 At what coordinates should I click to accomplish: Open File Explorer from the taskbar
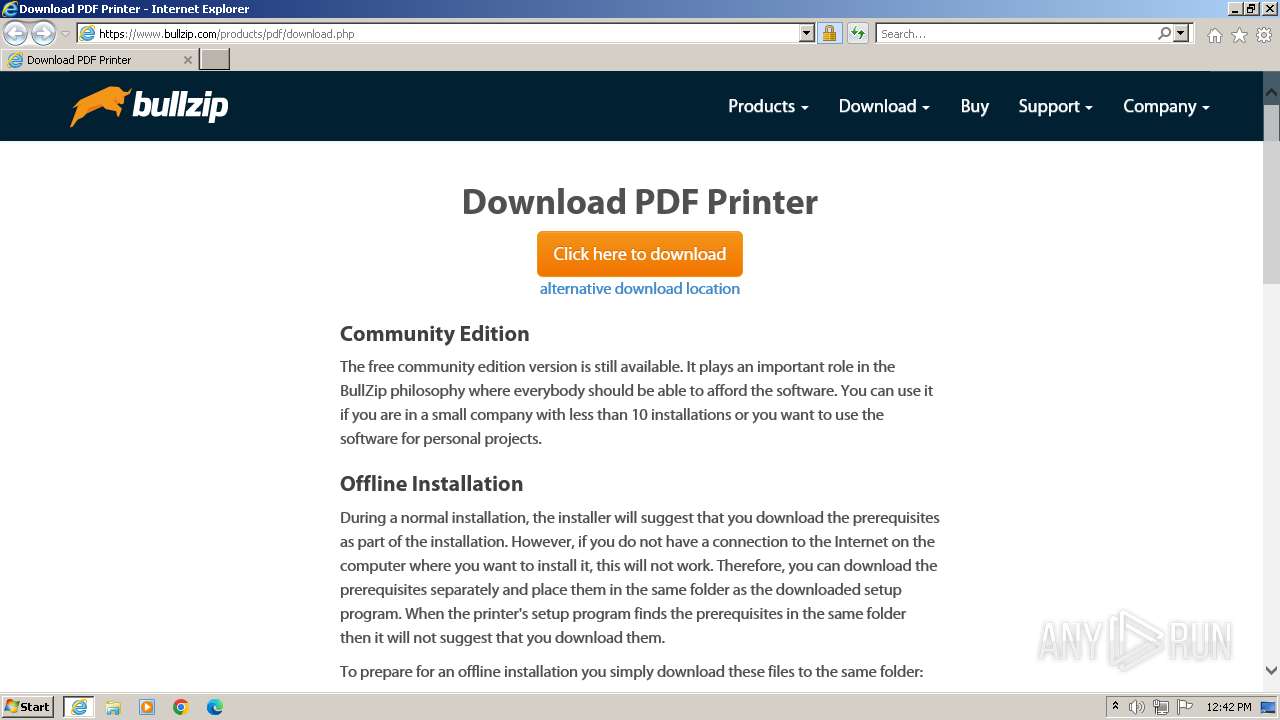[x=113, y=707]
